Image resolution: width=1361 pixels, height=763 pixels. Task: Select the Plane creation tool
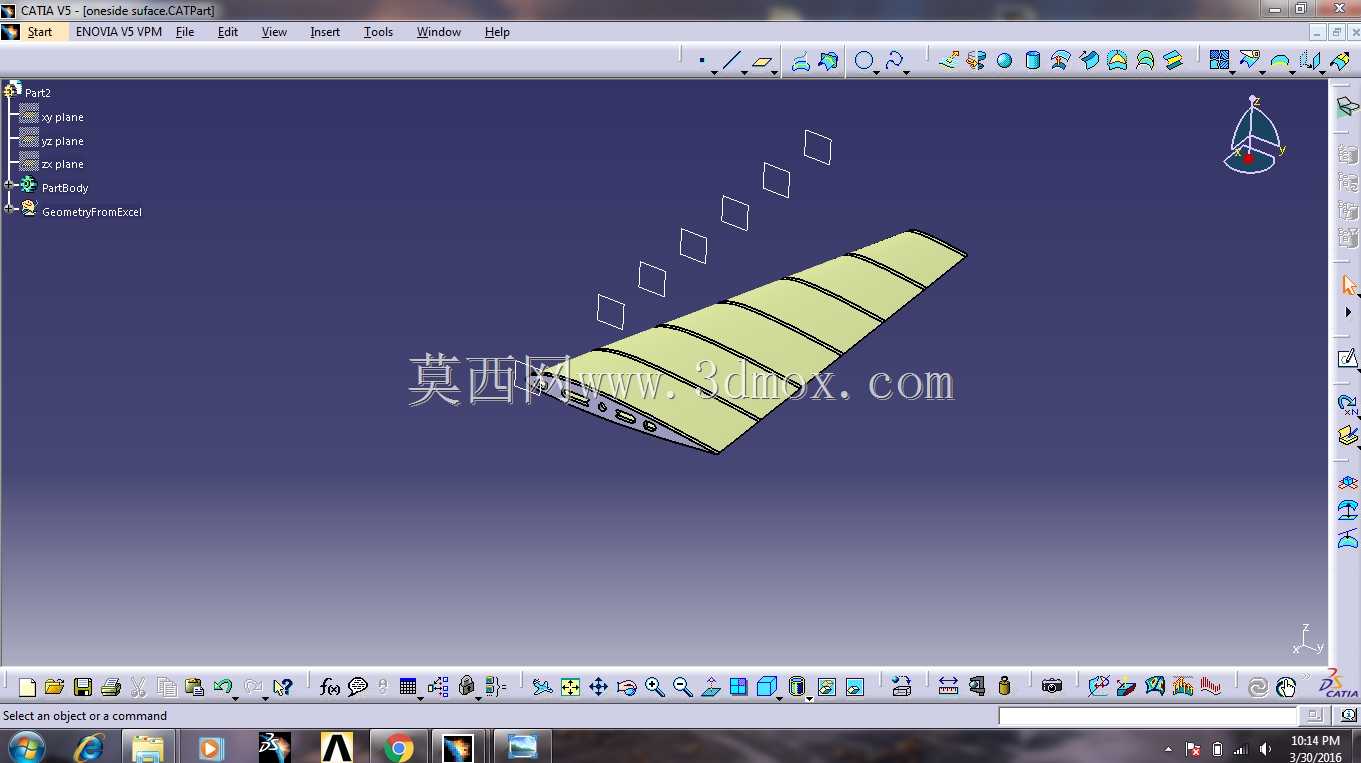tap(762, 61)
